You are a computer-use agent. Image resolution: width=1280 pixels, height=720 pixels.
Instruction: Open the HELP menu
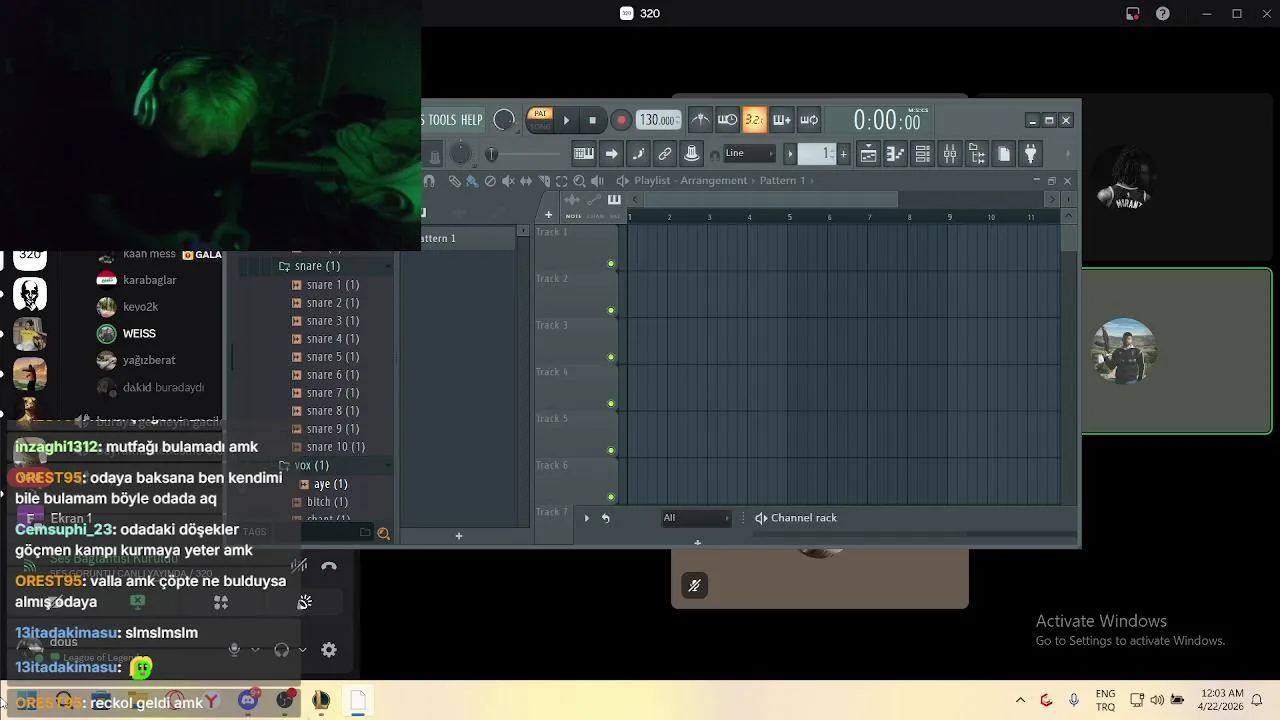[x=472, y=120]
